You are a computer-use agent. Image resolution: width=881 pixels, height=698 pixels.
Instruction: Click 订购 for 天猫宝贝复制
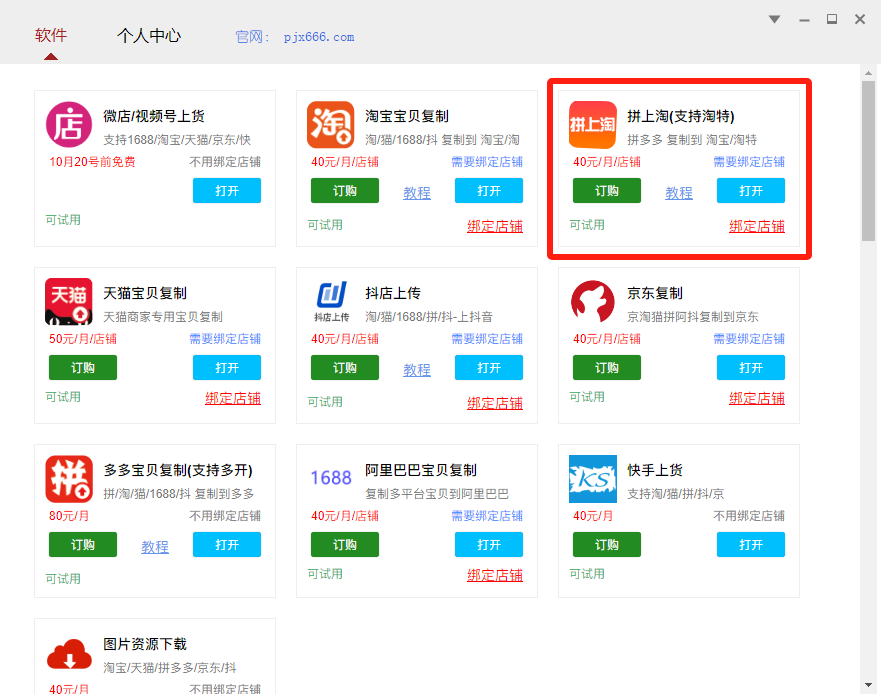(x=83, y=368)
